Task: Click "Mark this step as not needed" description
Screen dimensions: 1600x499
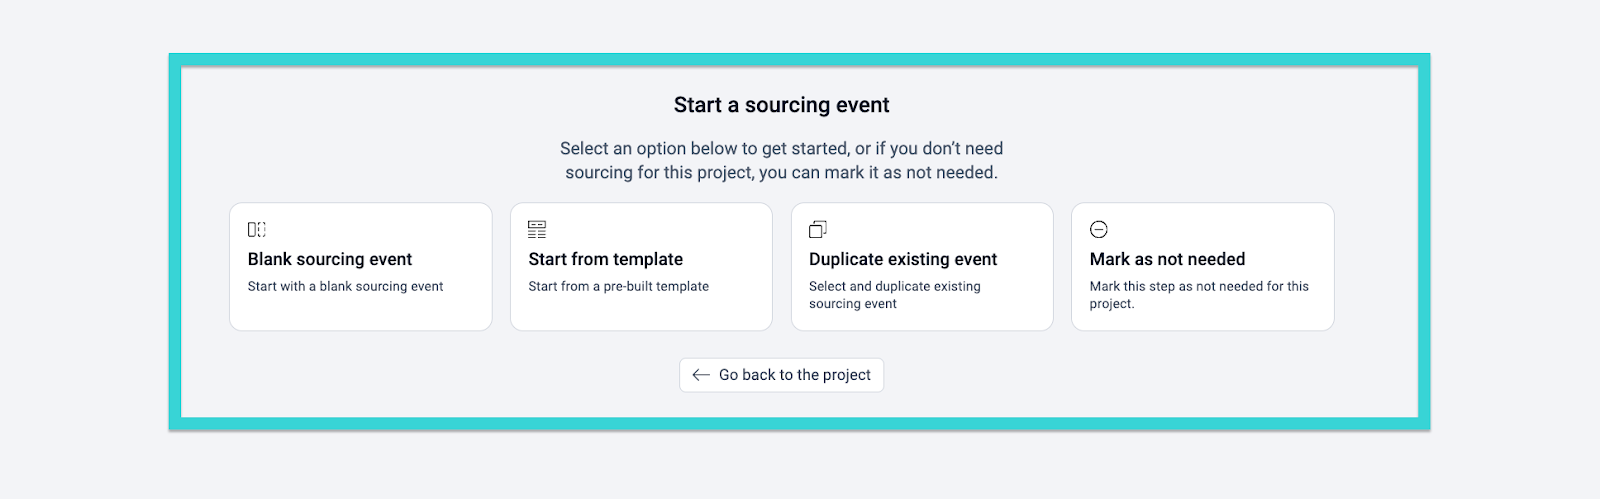Action: point(1199,295)
